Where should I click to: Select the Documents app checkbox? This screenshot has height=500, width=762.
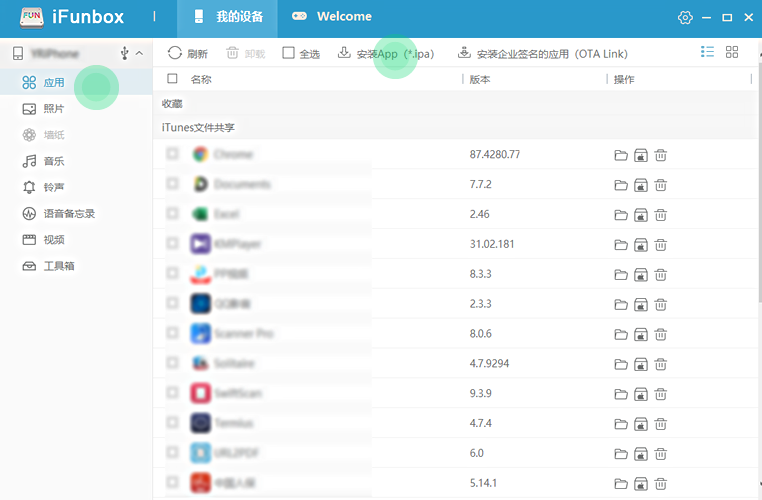pos(173,184)
